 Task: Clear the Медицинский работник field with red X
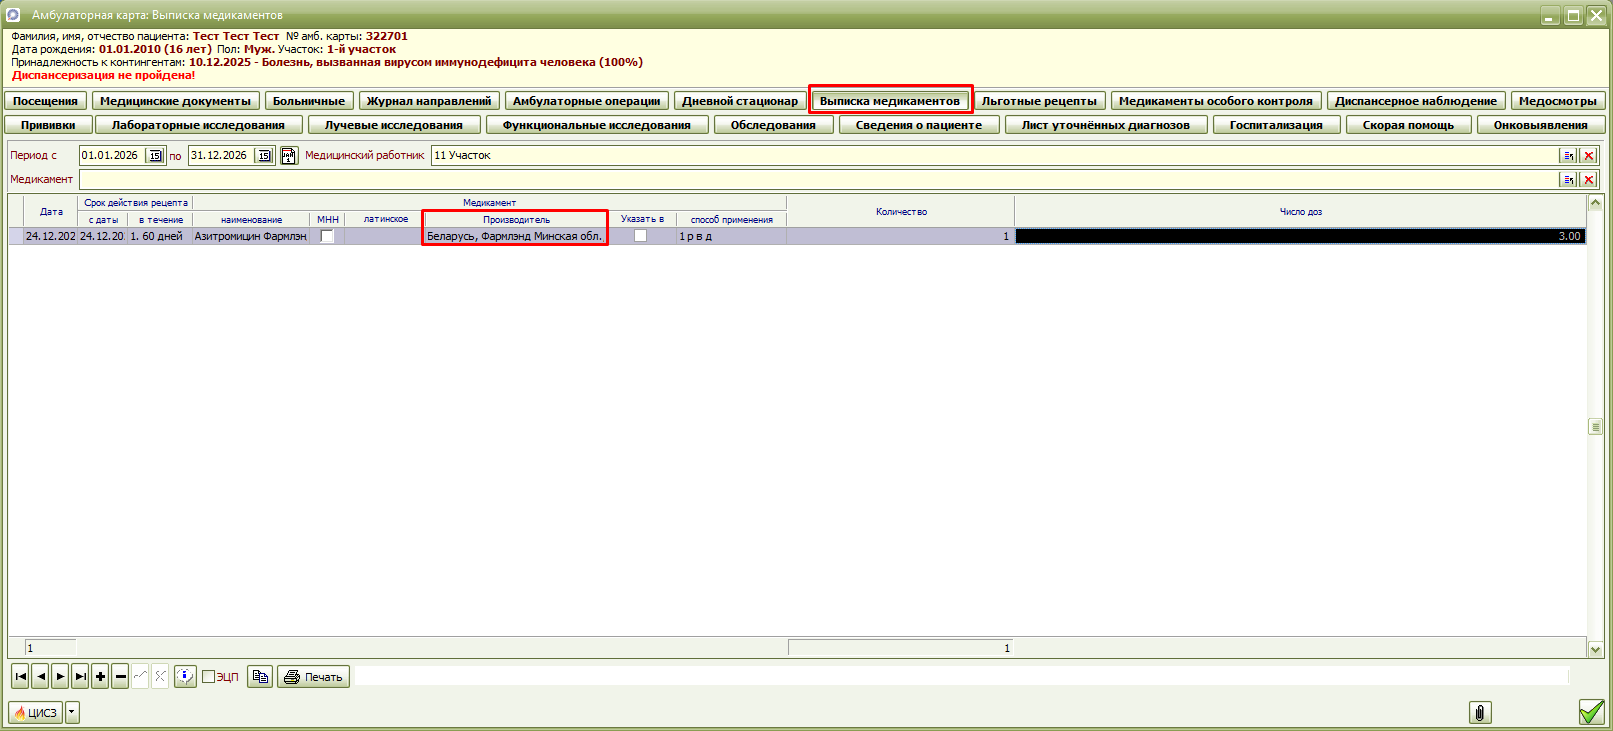coord(1588,155)
